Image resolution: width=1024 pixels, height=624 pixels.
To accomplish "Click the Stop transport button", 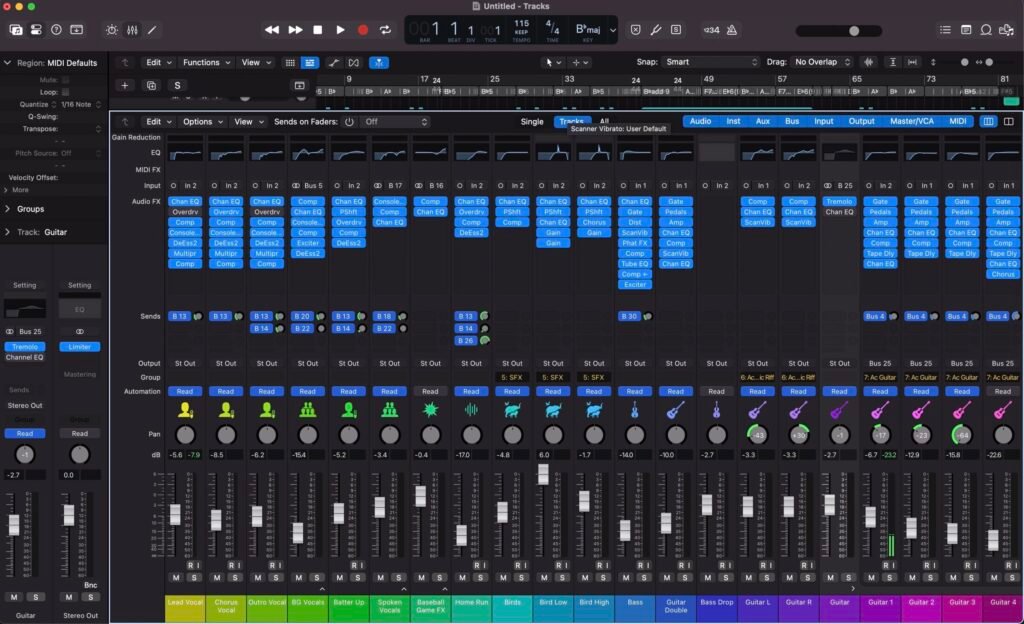I will click(317, 30).
